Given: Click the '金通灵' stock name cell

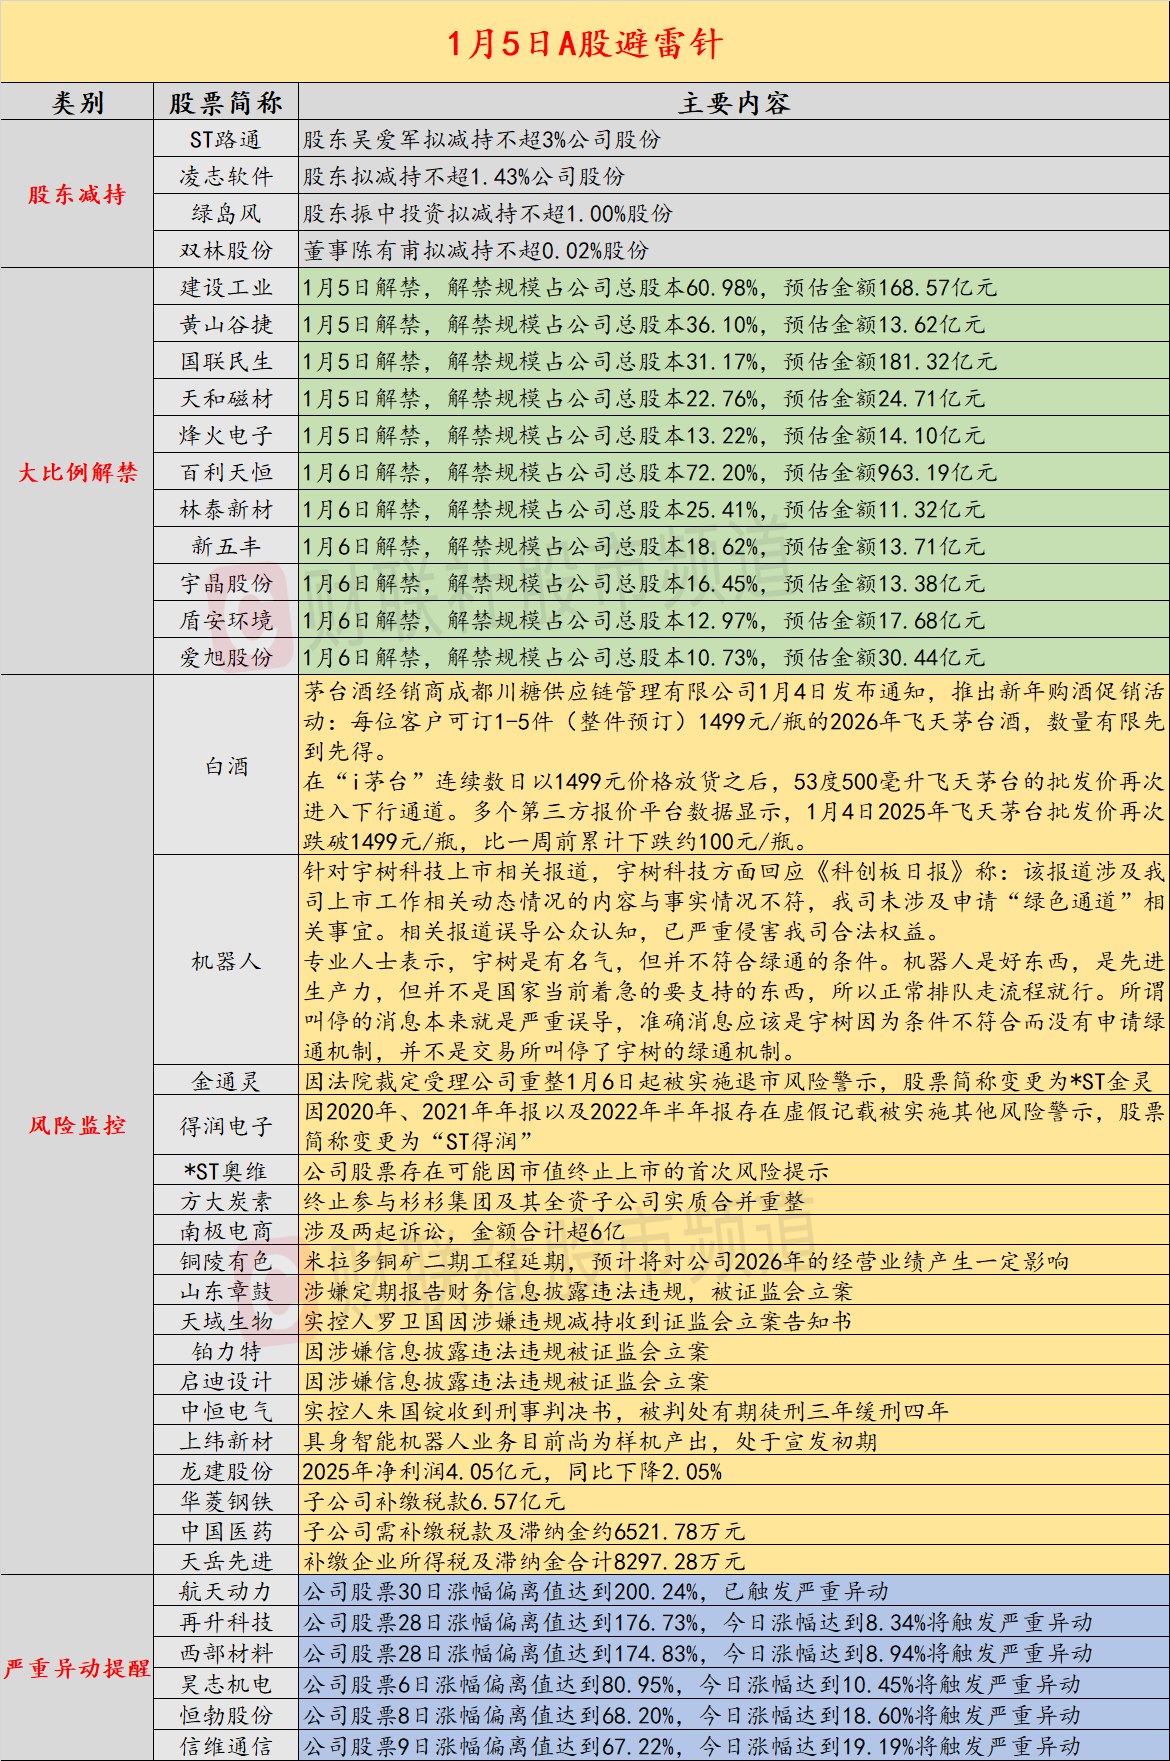Looking at the screenshot, I should (226, 1081).
